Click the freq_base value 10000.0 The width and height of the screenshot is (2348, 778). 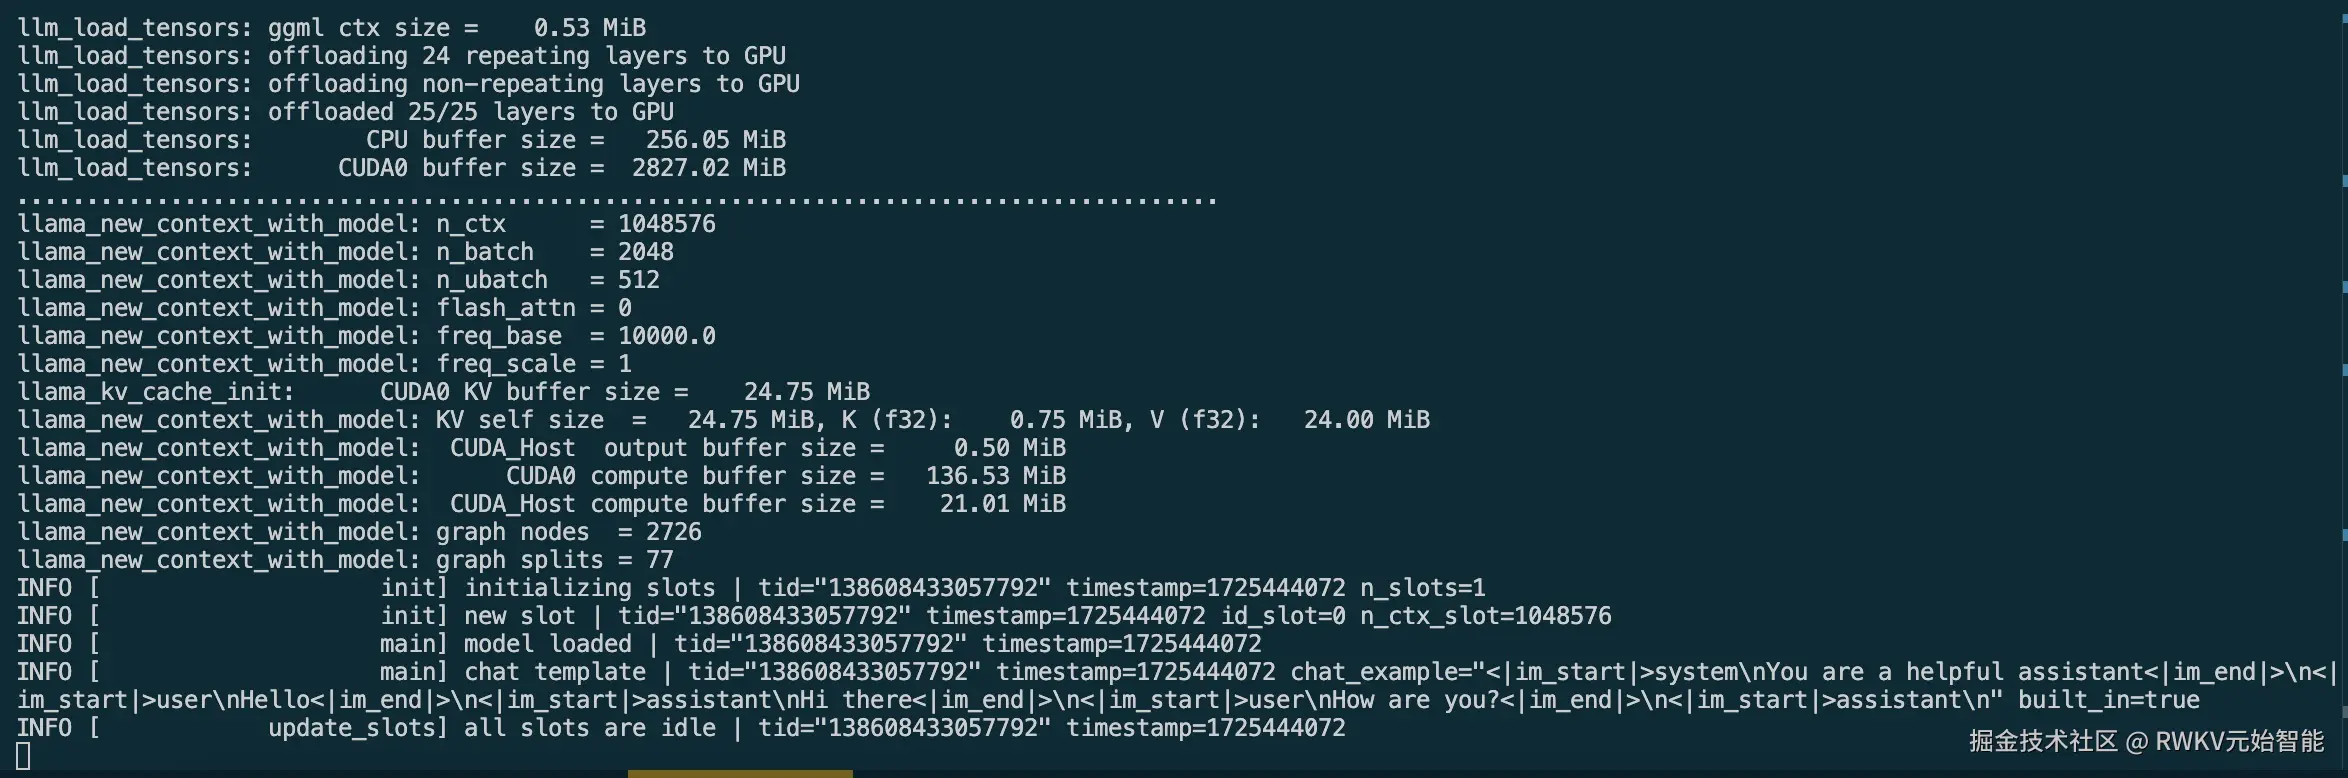click(x=666, y=336)
